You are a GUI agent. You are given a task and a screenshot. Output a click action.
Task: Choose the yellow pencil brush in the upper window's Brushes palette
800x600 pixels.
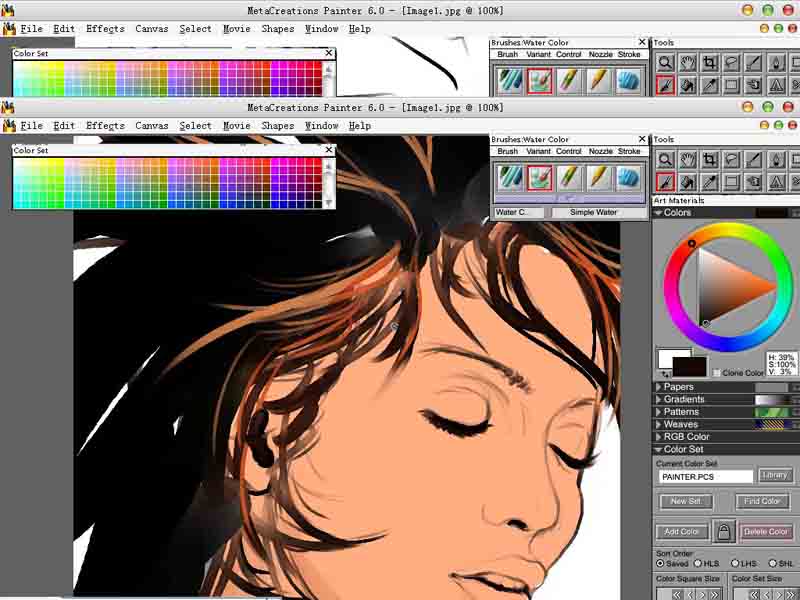[x=598, y=81]
